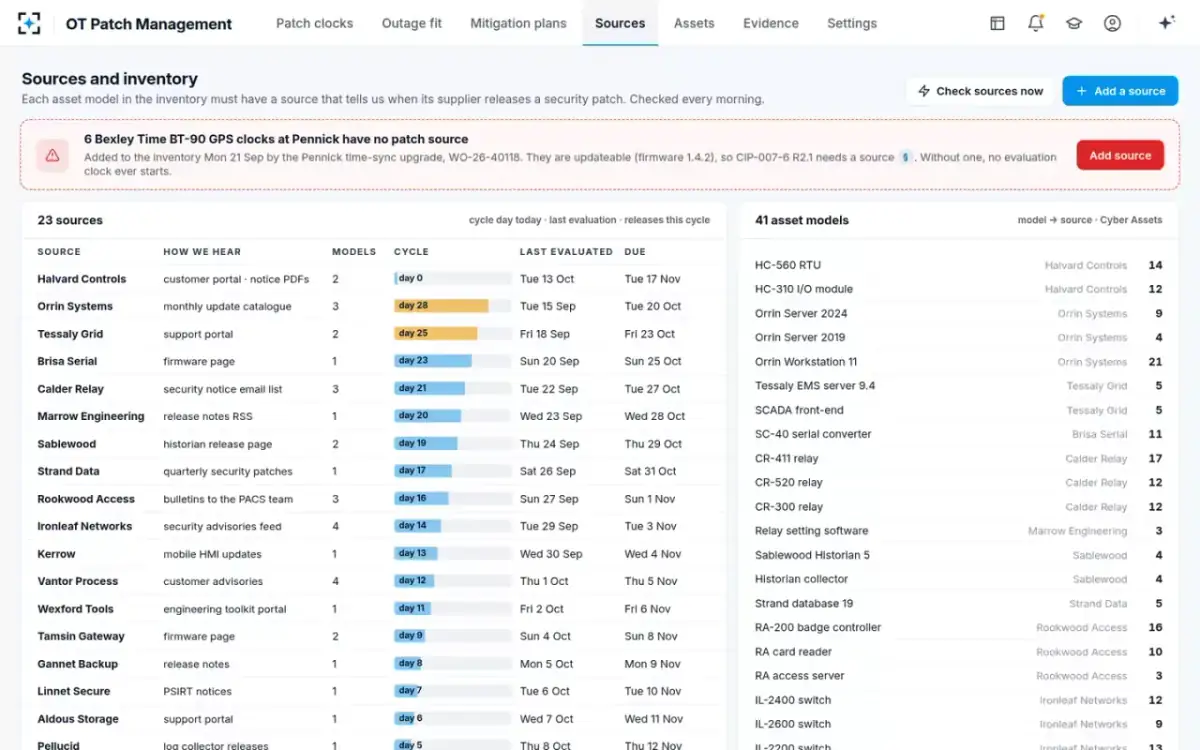Select IL-2400 switch asset model
The image size is (1200, 750).
tap(793, 700)
